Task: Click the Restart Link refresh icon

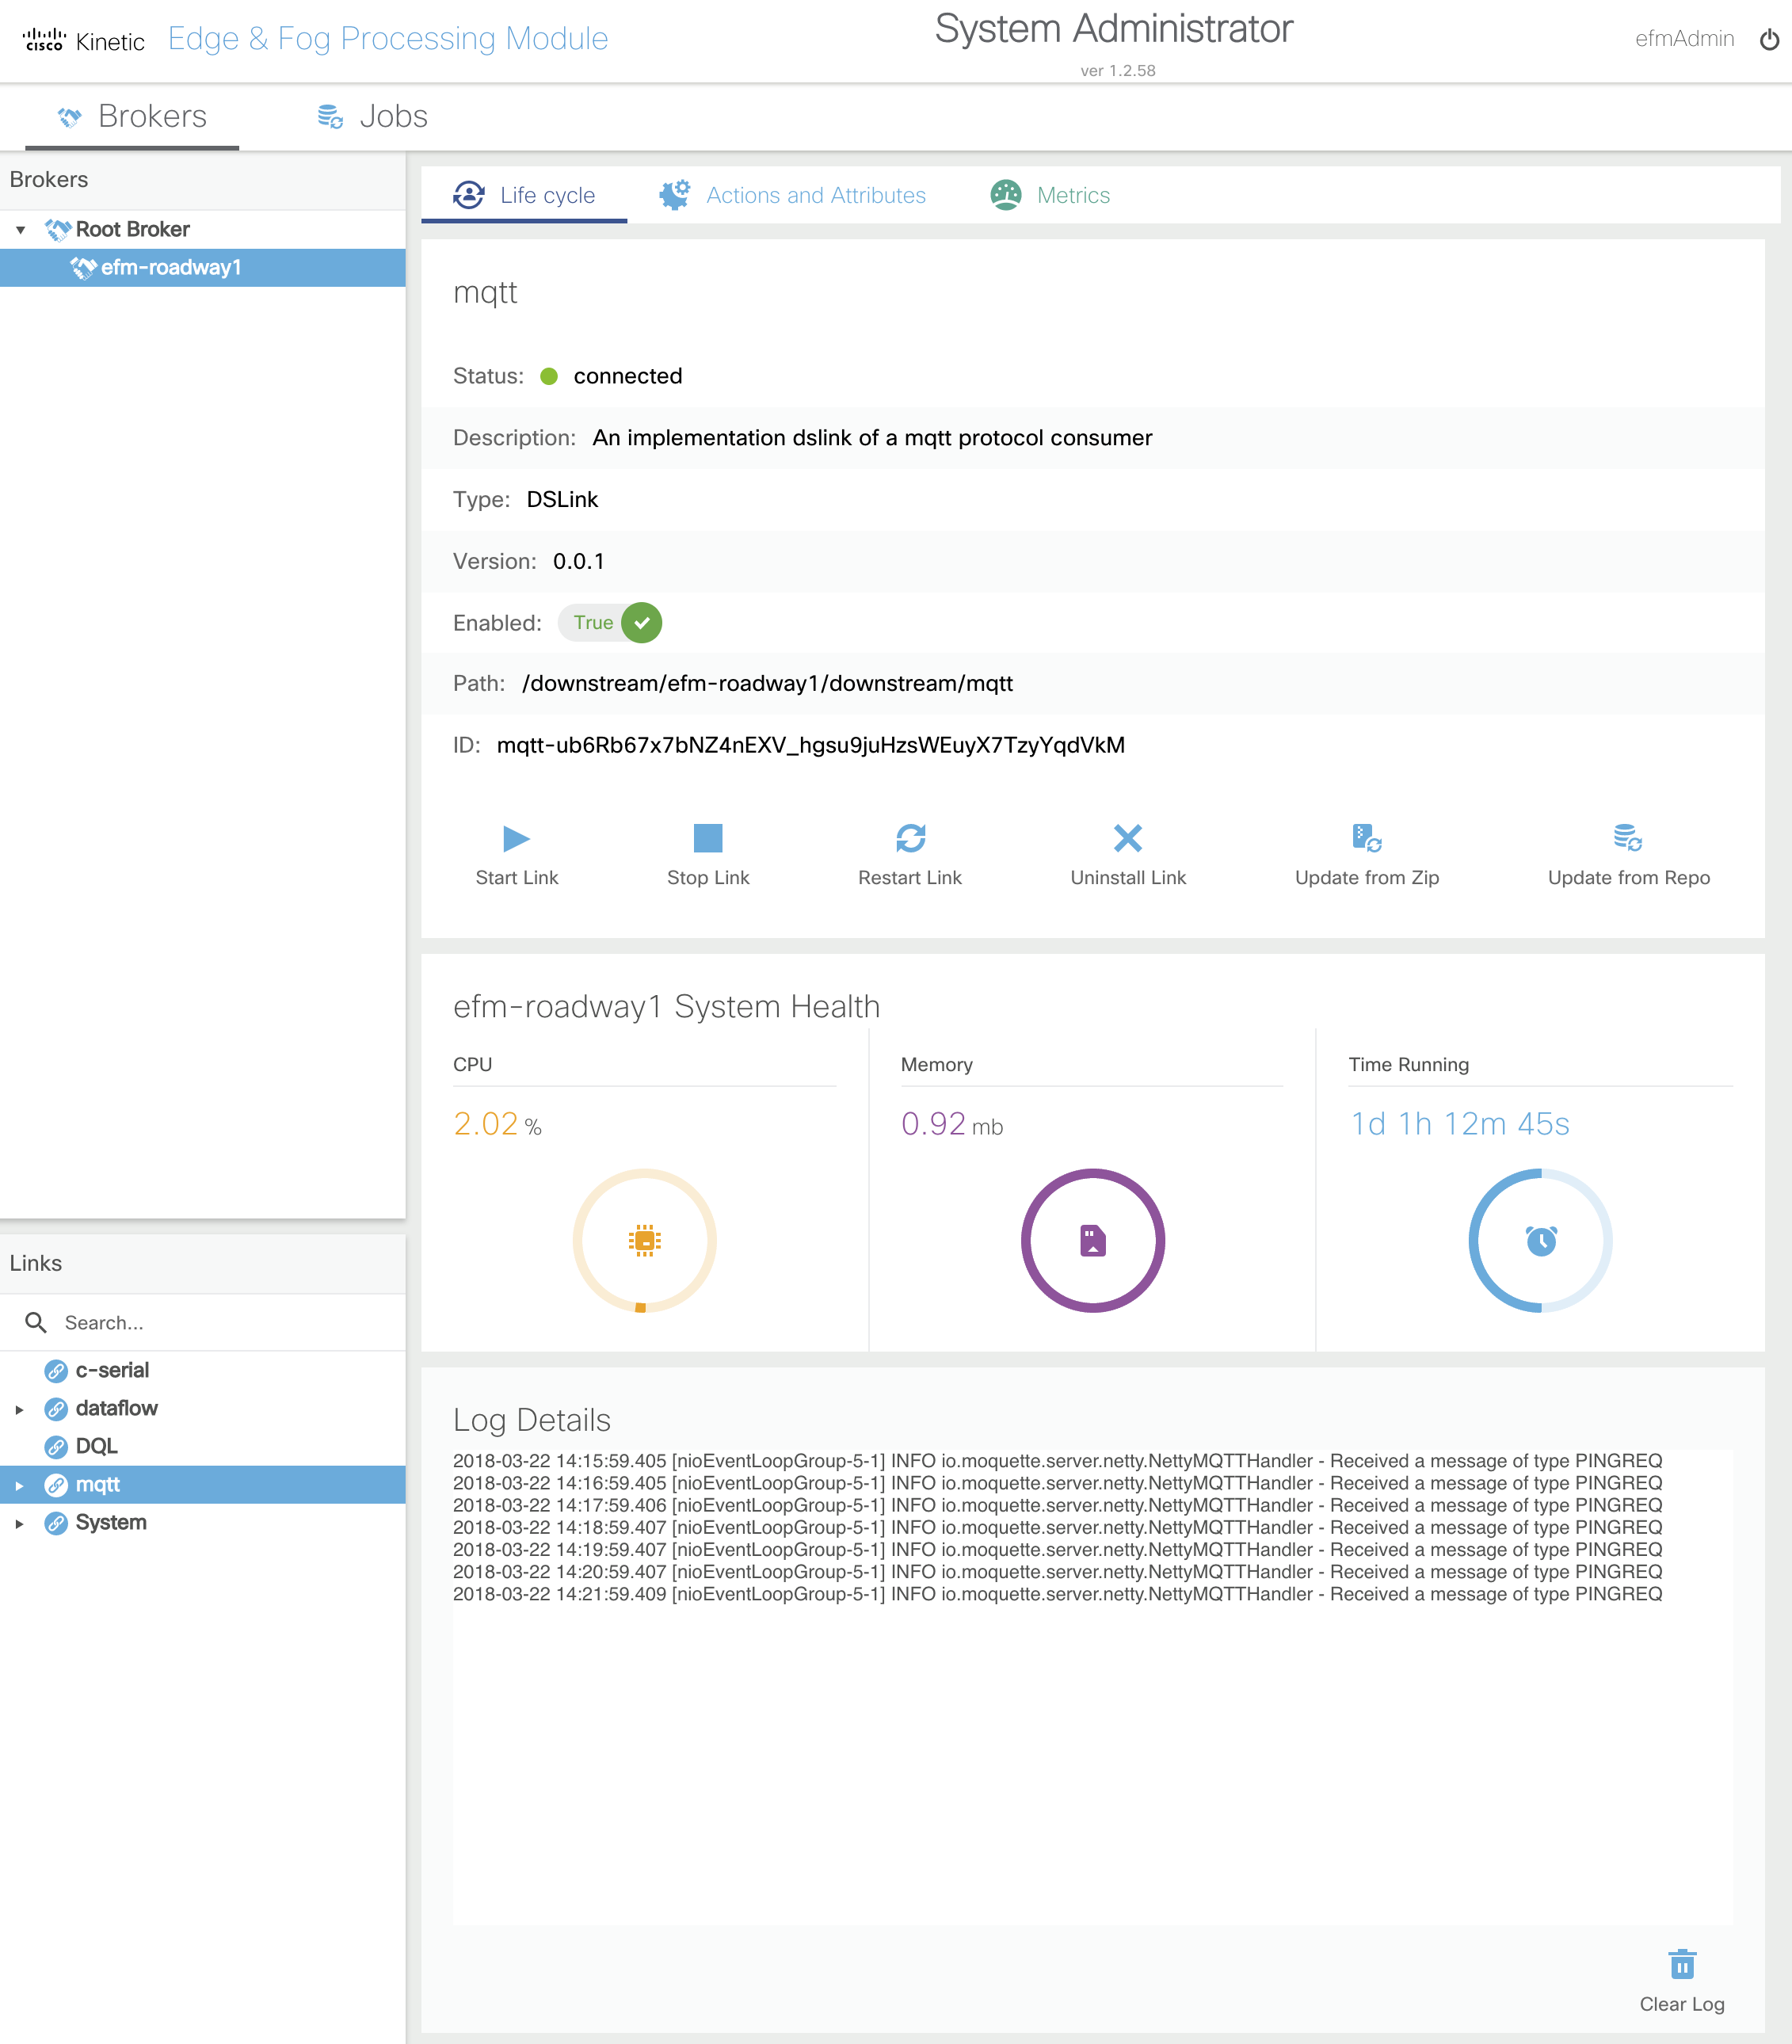Action: [x=910, y=838]
